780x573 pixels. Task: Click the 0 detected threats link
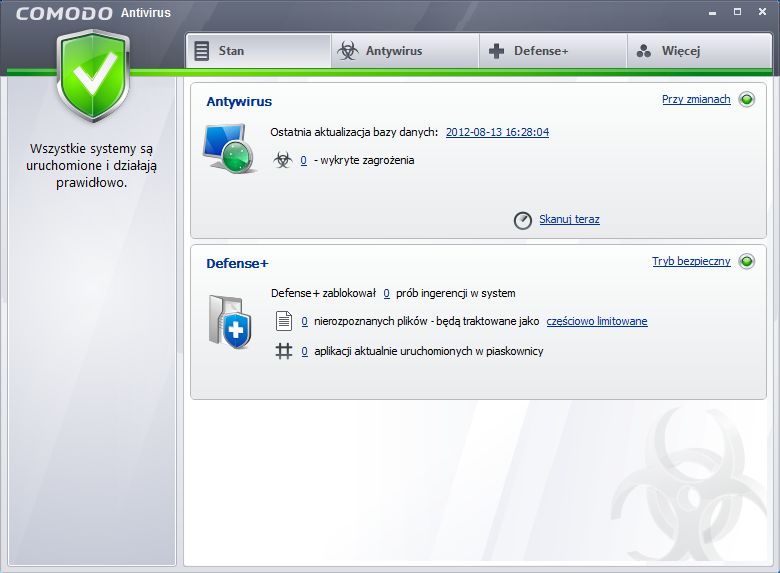(x=303, y=160)
